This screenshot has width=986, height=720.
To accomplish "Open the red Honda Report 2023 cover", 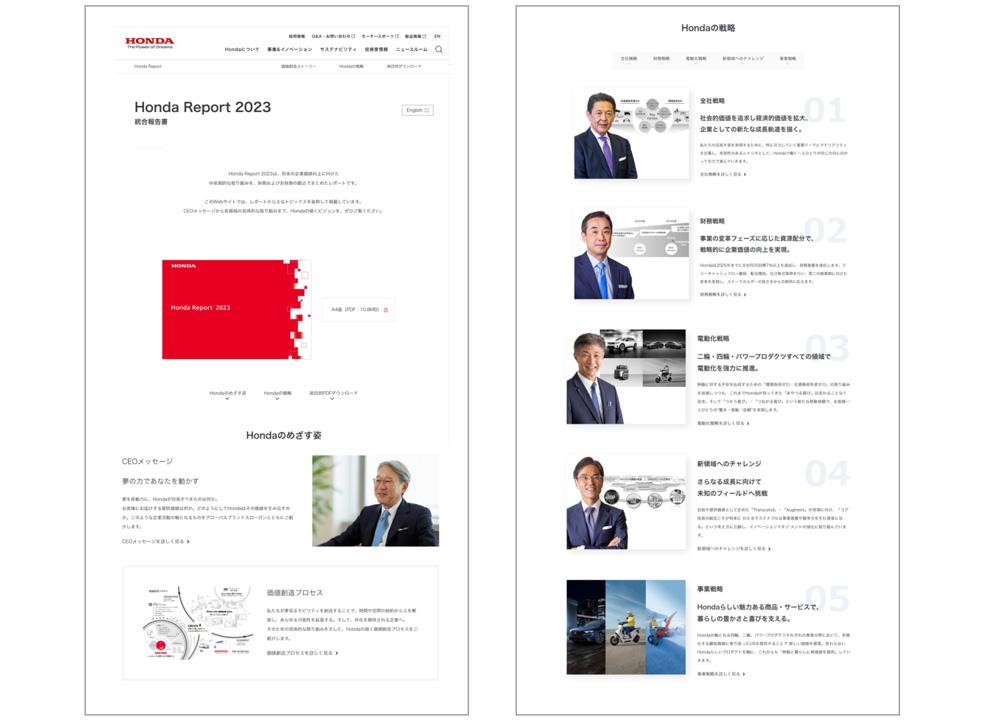I will tap(236, 309).
